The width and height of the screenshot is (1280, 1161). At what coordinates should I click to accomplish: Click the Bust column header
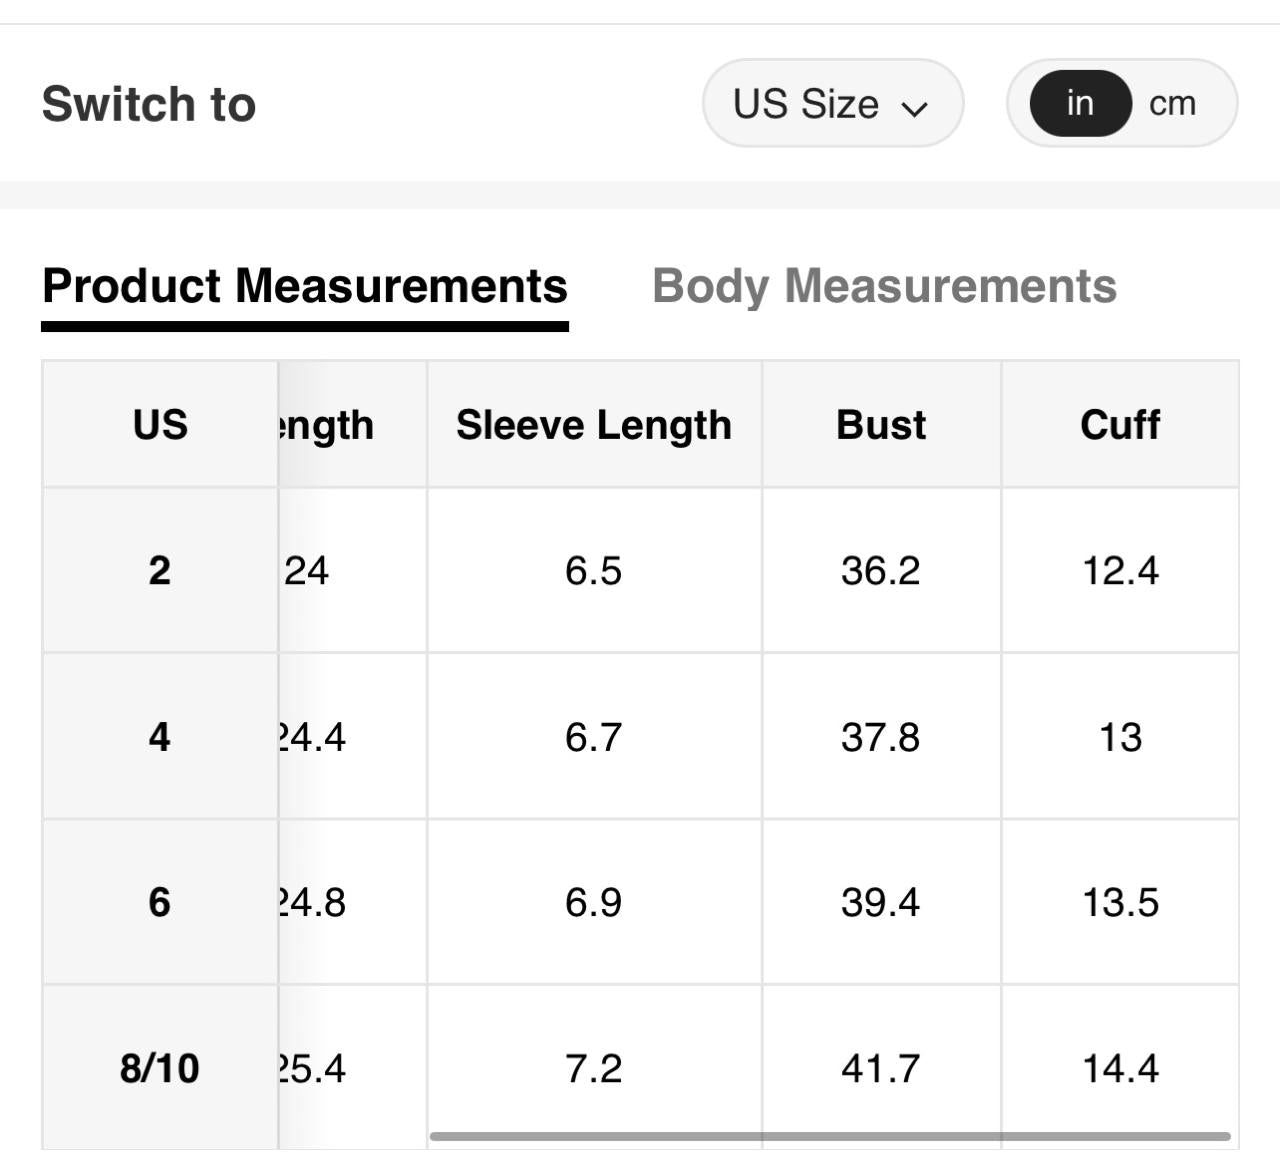881,425
